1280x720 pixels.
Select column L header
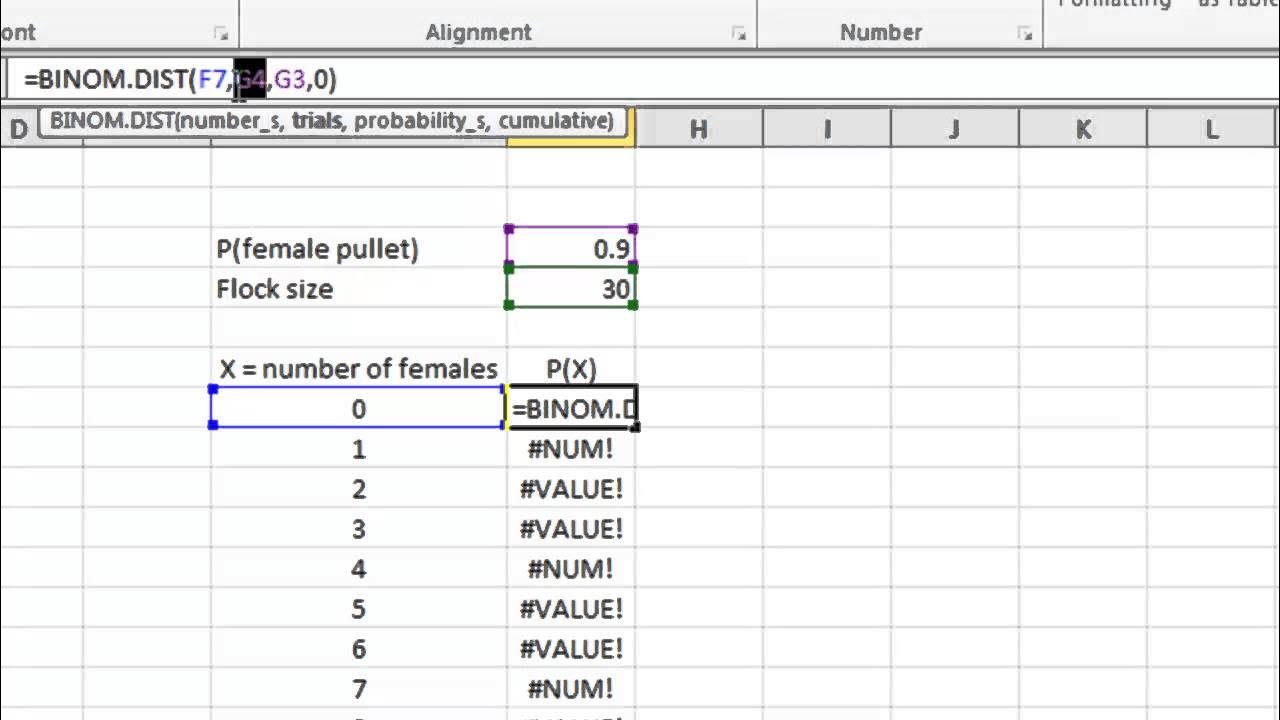tap(1211, 129)
